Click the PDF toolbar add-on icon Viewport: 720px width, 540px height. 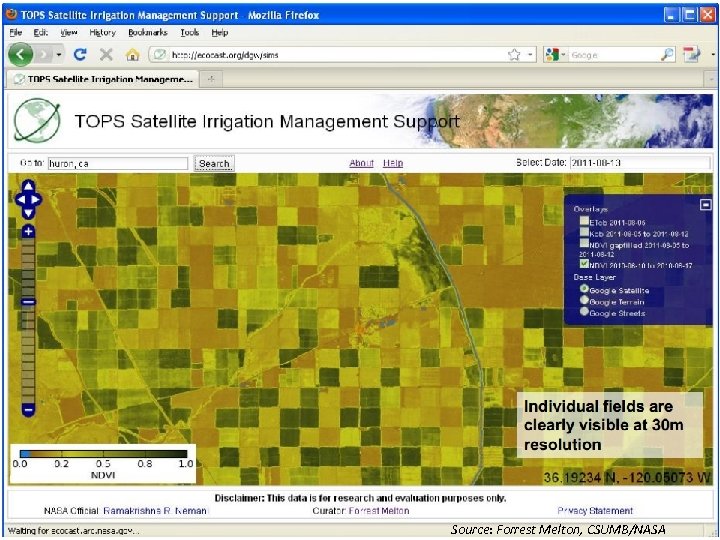[691, 55]
